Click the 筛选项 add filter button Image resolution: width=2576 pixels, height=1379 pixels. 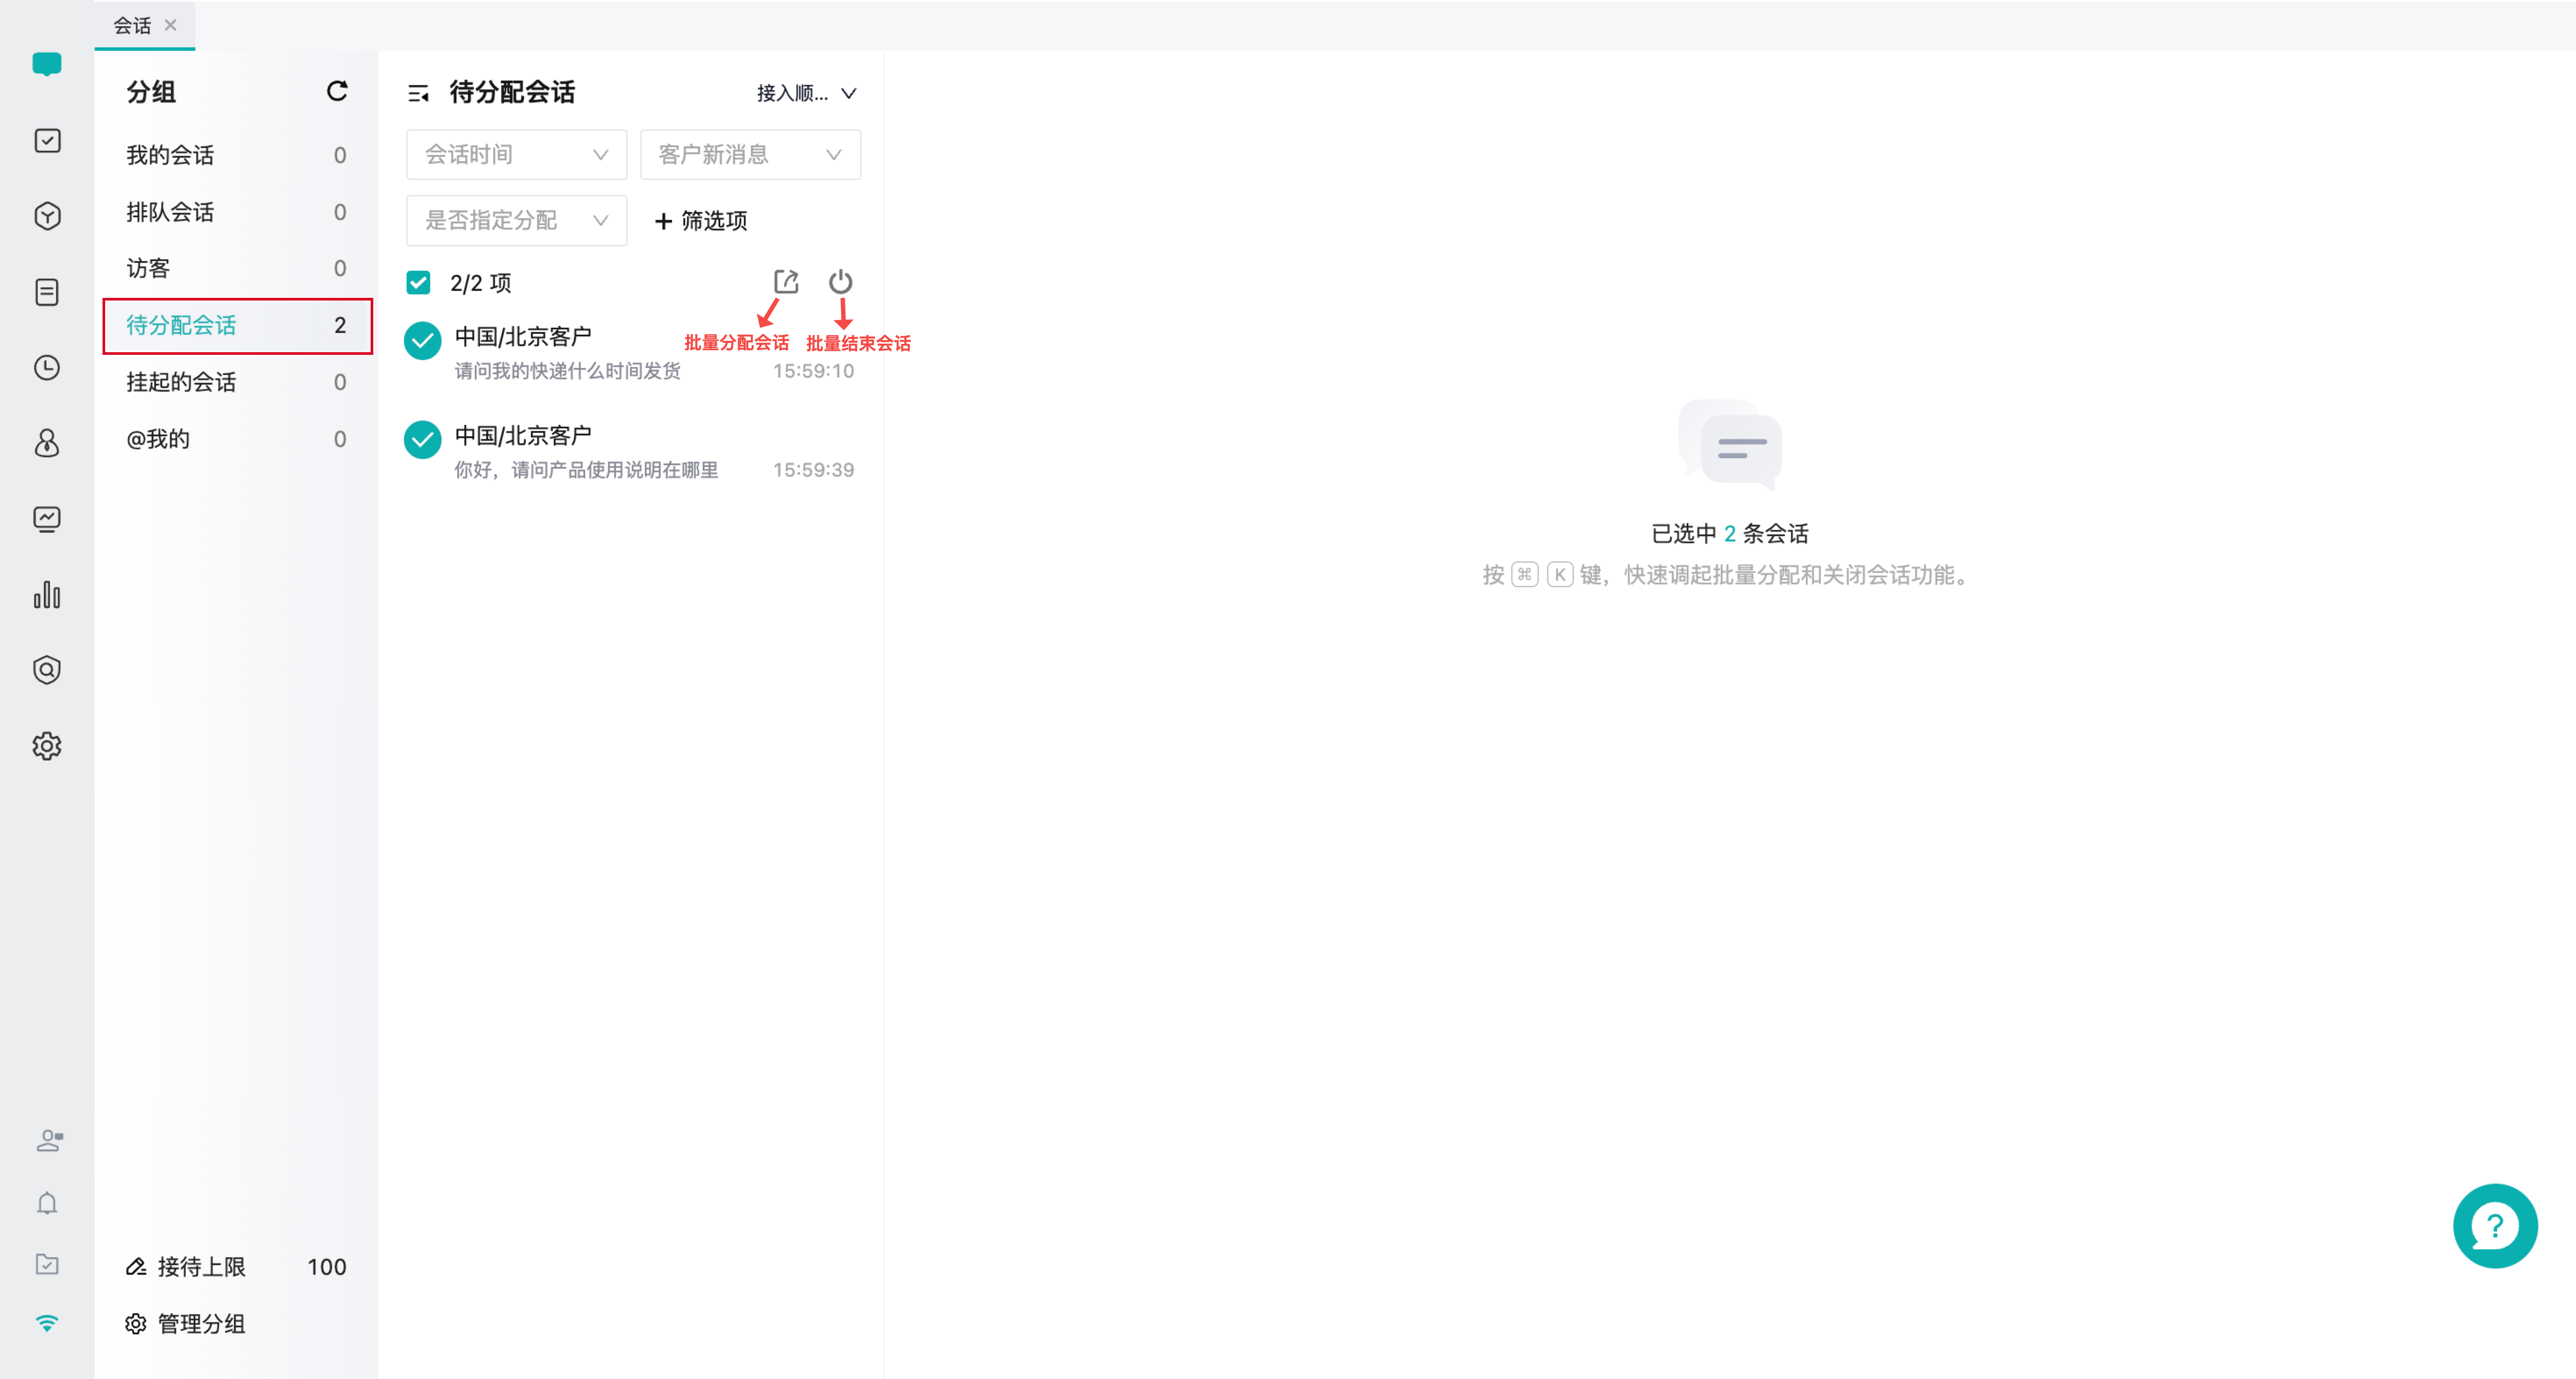pos(700,221)
